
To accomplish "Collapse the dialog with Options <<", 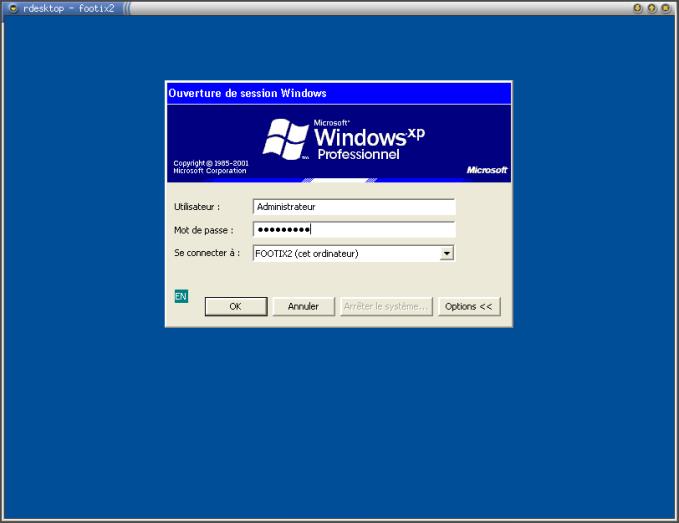I will tap(469, 307).
